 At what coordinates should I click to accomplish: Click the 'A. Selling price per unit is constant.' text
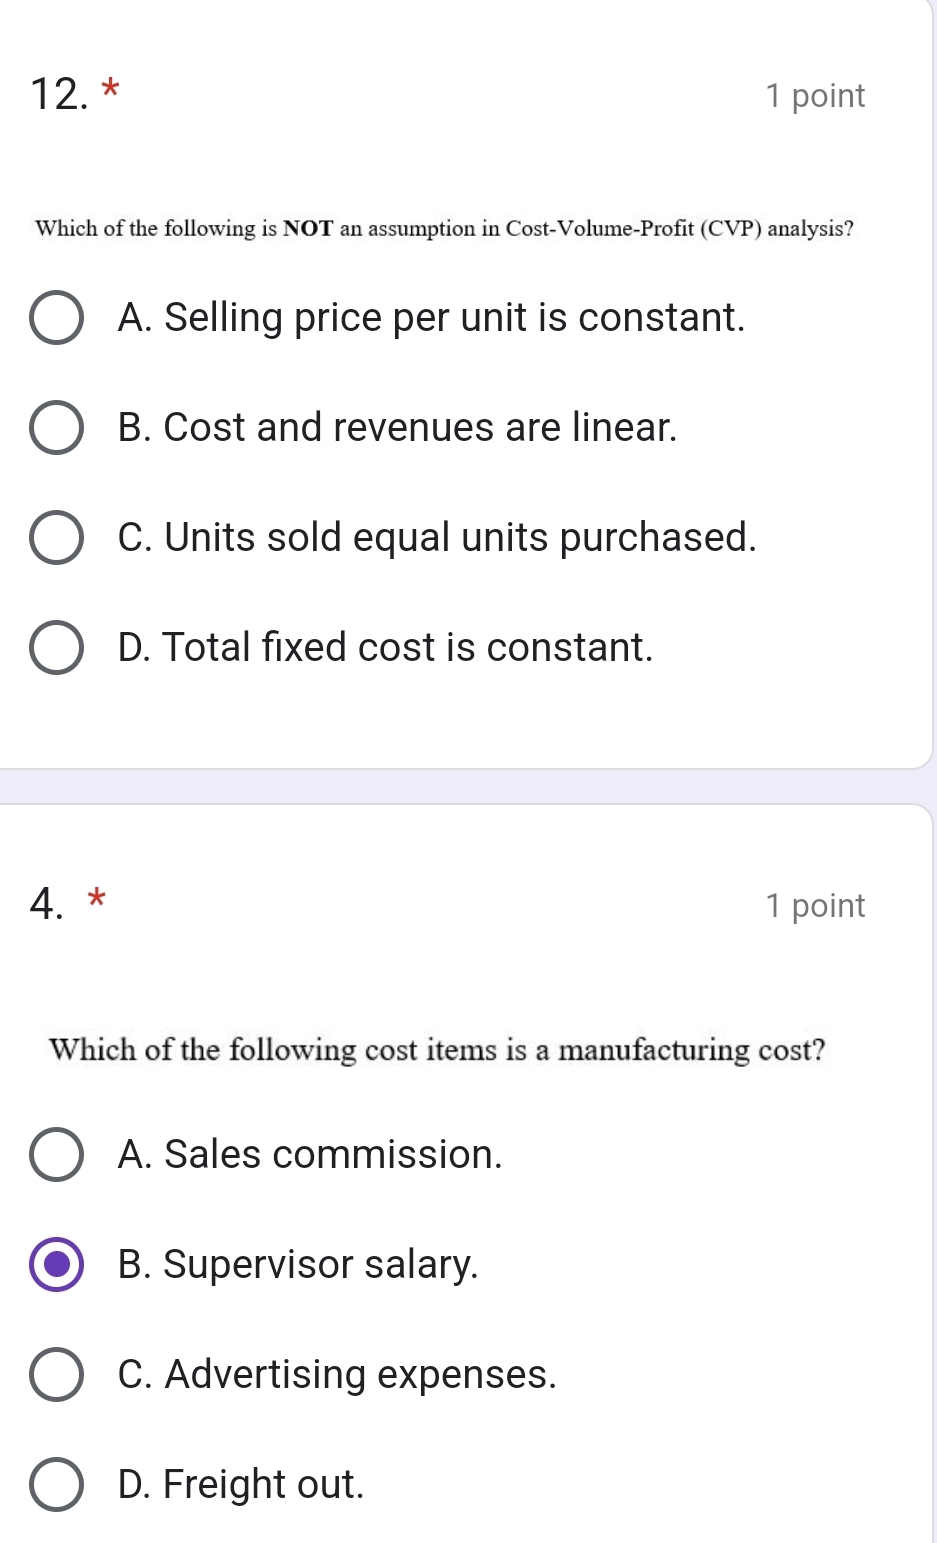tap(431, 318)
